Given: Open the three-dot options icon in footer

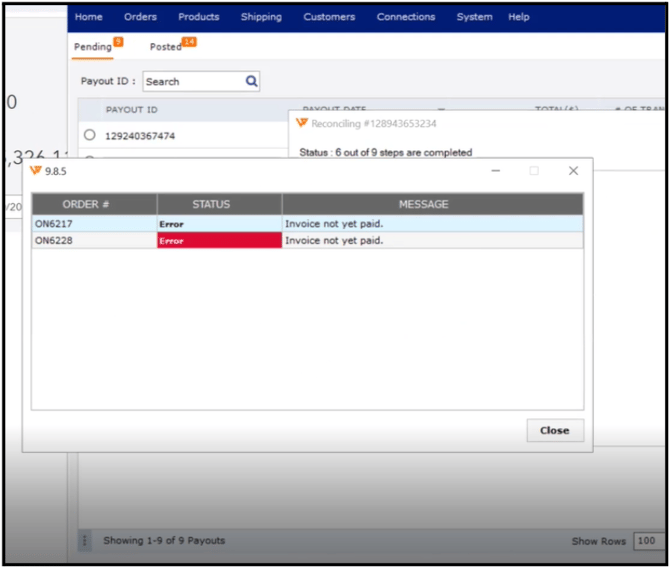Looking at the screenshot, I should [85, 541].
